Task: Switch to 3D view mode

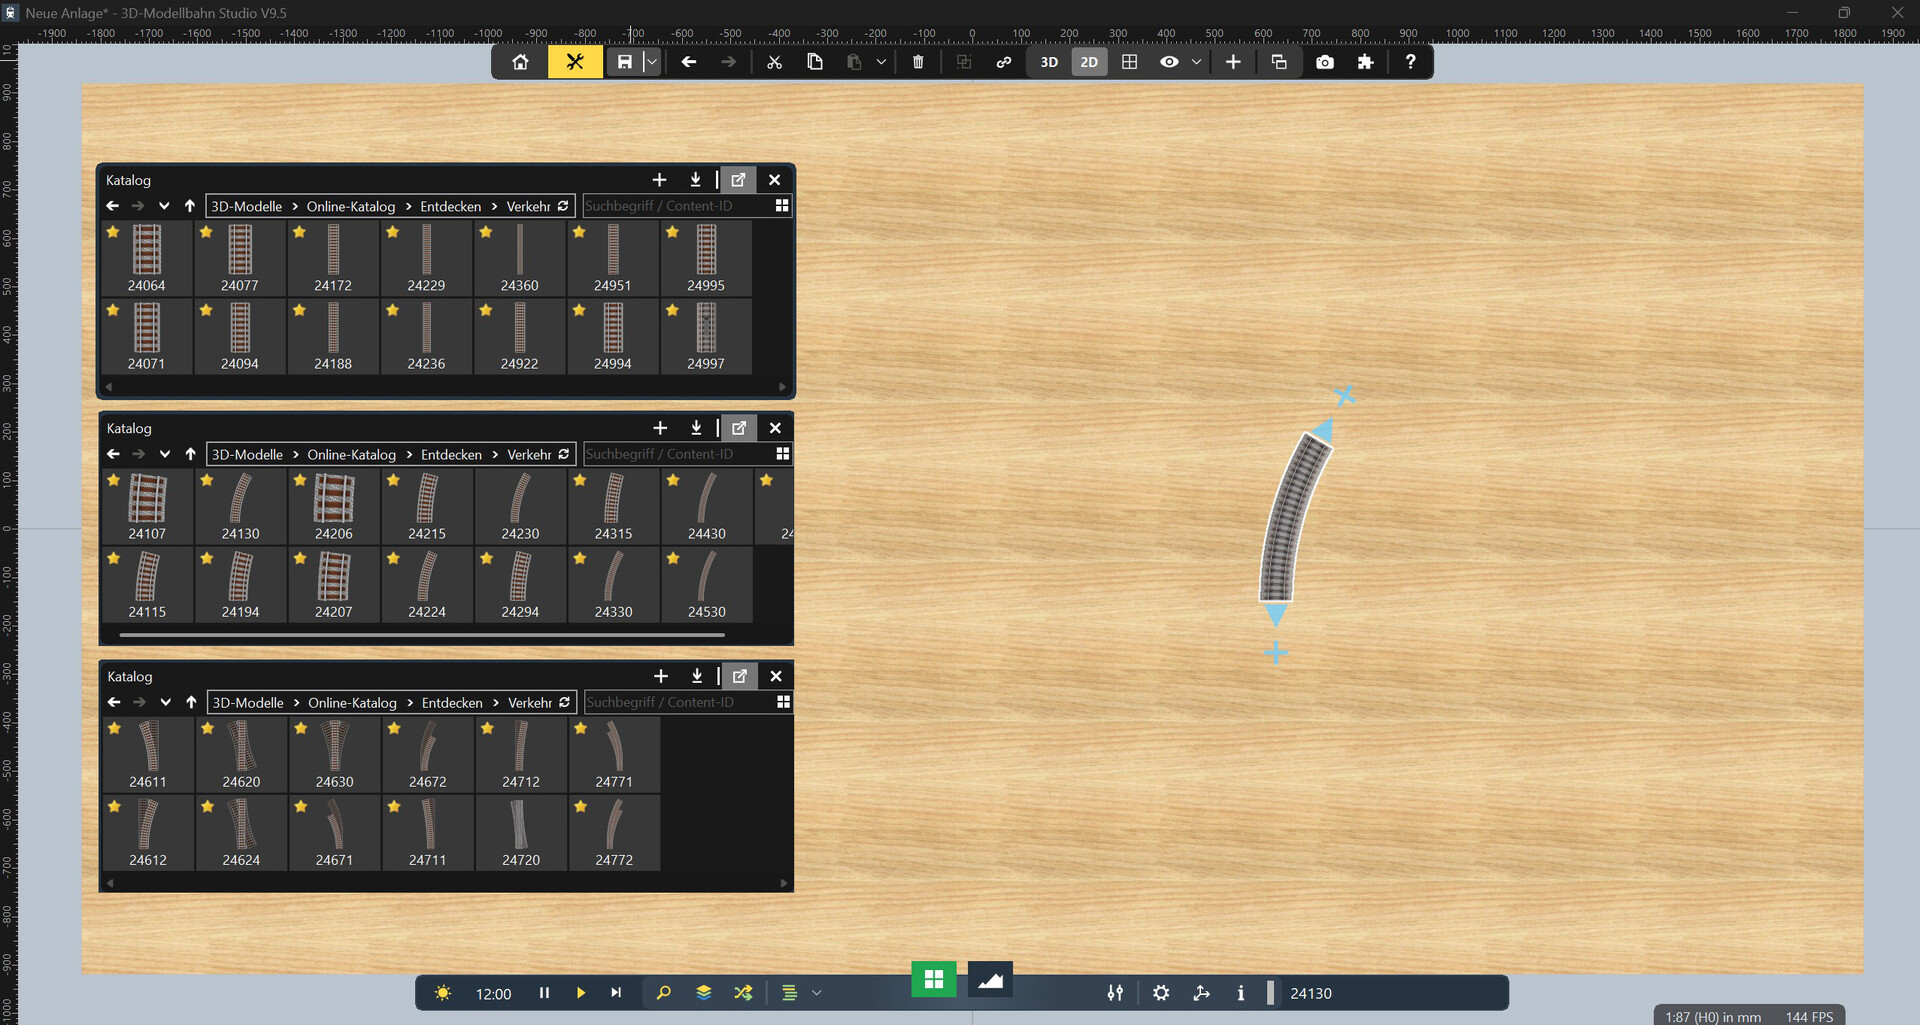Action: (1049, 62)
